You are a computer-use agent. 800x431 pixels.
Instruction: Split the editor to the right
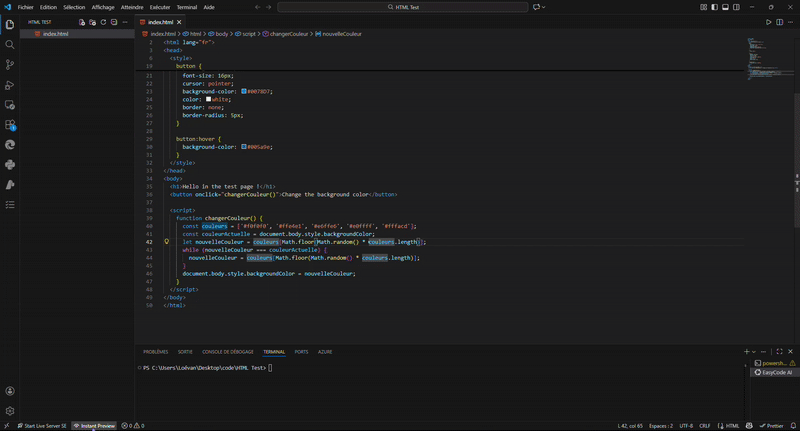point(780,22)
